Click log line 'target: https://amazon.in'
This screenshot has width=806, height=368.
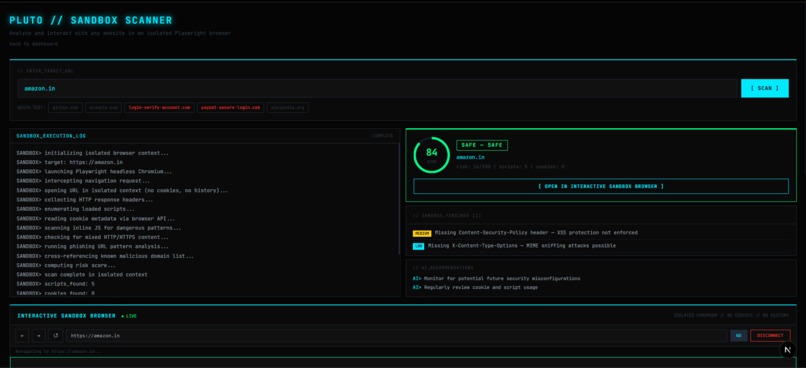coord(69,162)
